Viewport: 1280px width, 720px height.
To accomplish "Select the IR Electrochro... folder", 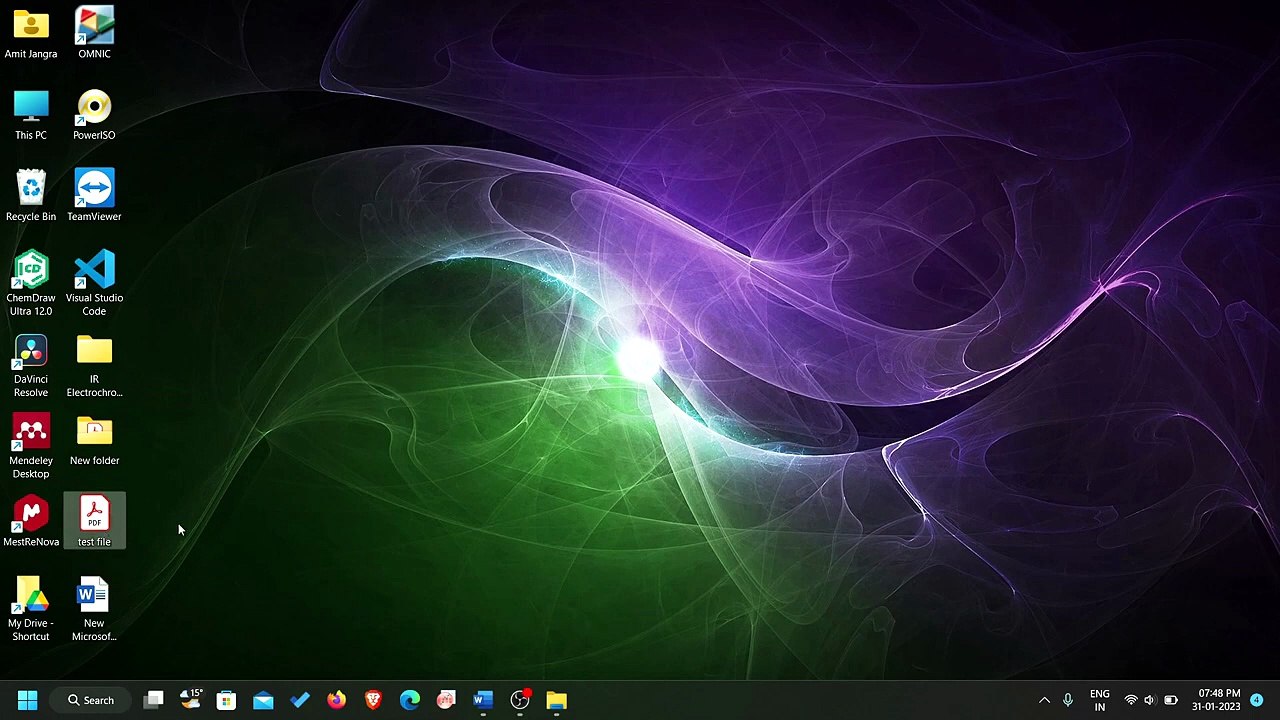I will [94, 366].
